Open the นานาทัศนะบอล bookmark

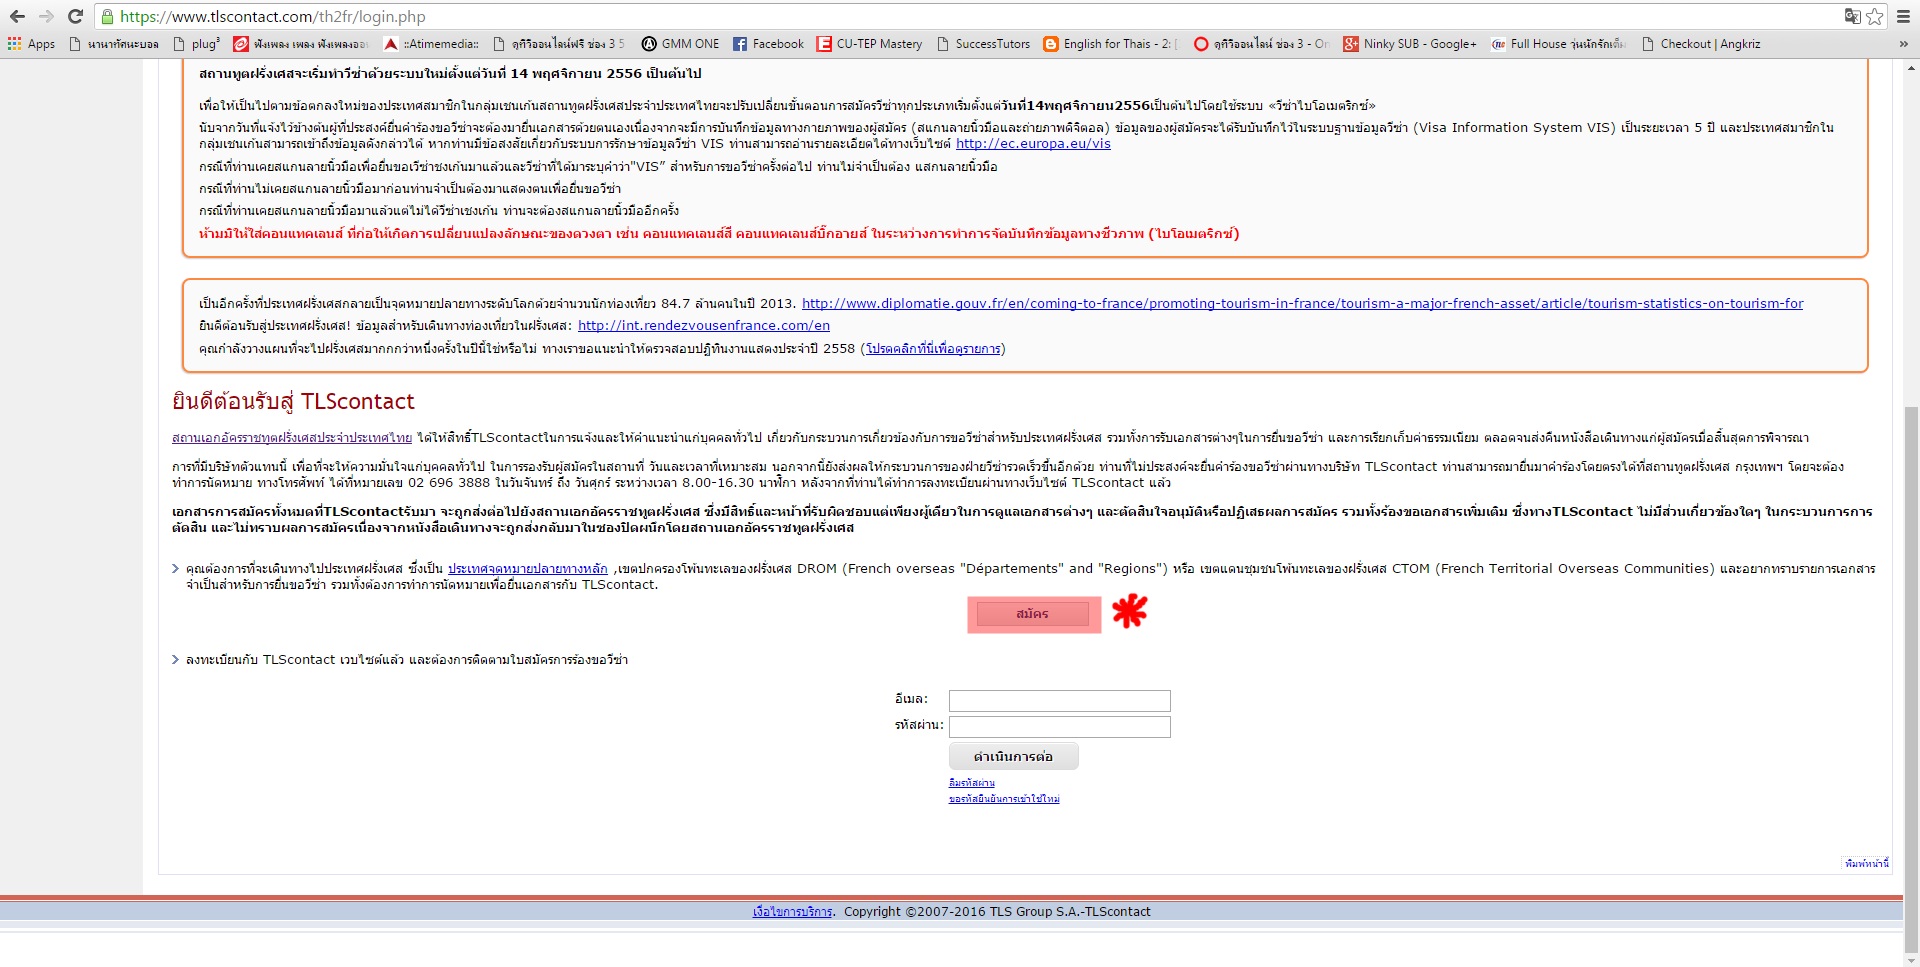(x=114, y=44)
